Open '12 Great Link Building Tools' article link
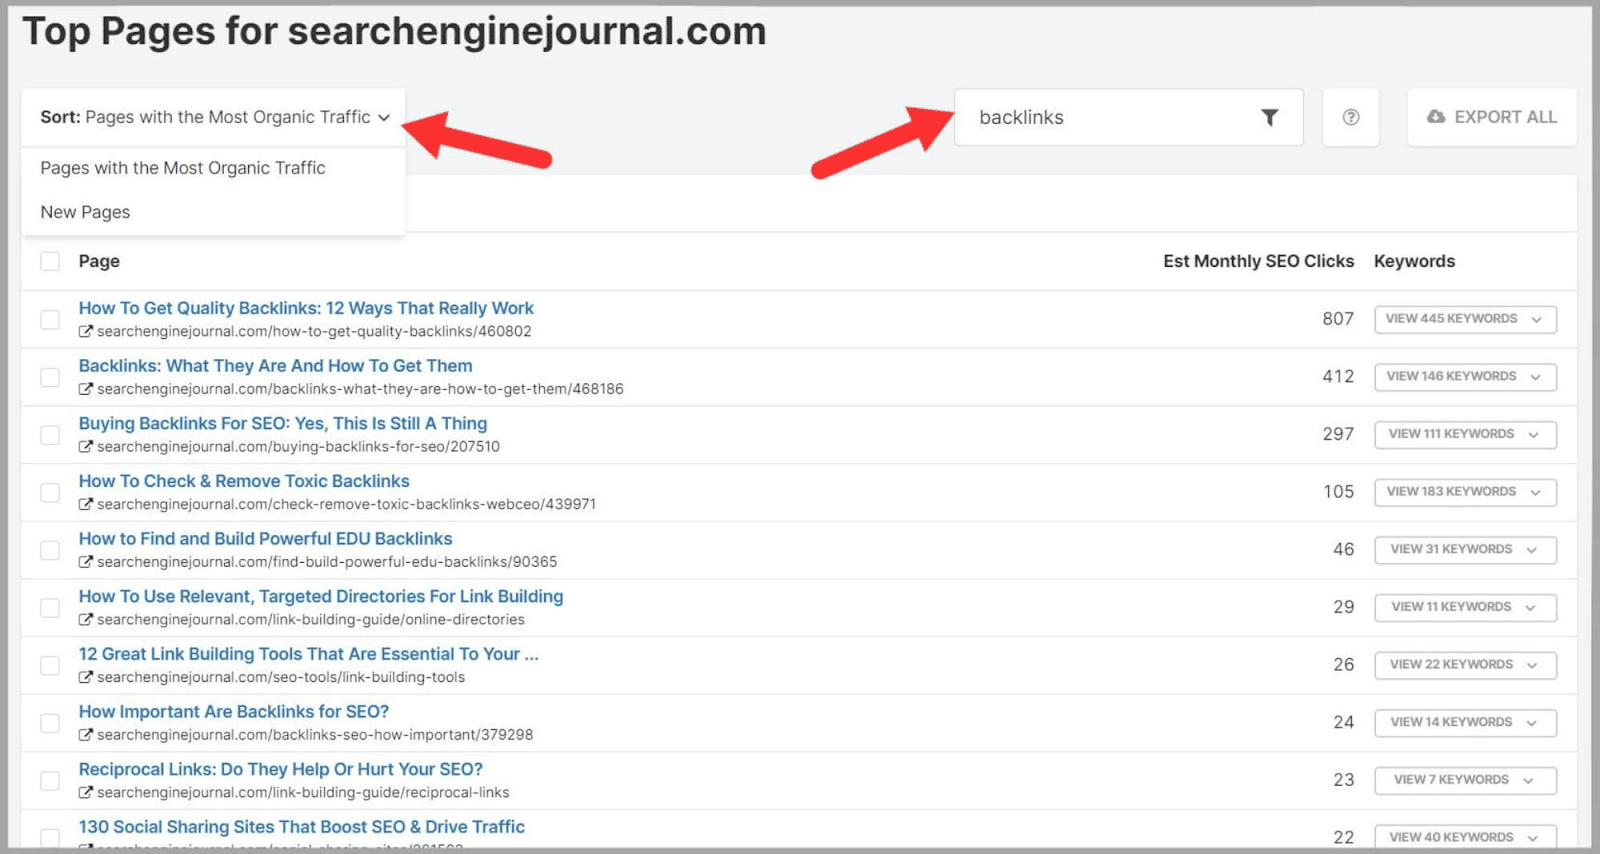The image size is (1600, 854). click(x=308, y=654)
